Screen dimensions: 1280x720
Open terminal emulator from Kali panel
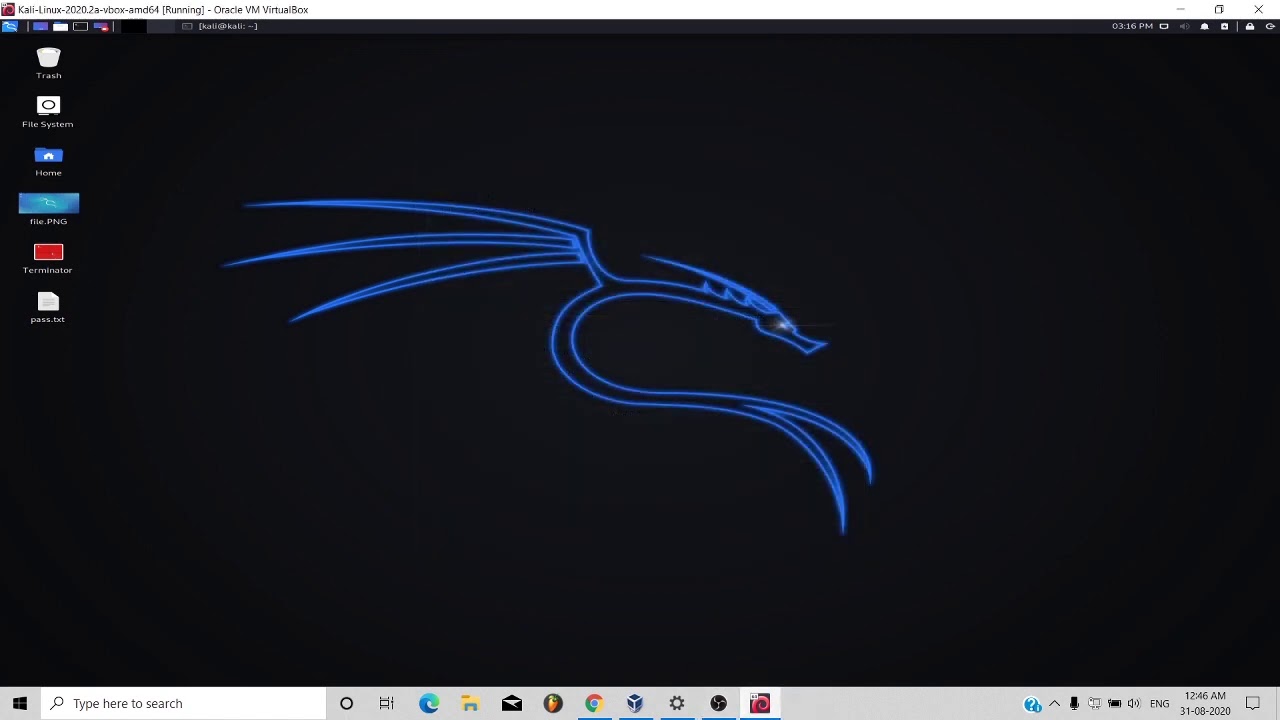[80, 26]
